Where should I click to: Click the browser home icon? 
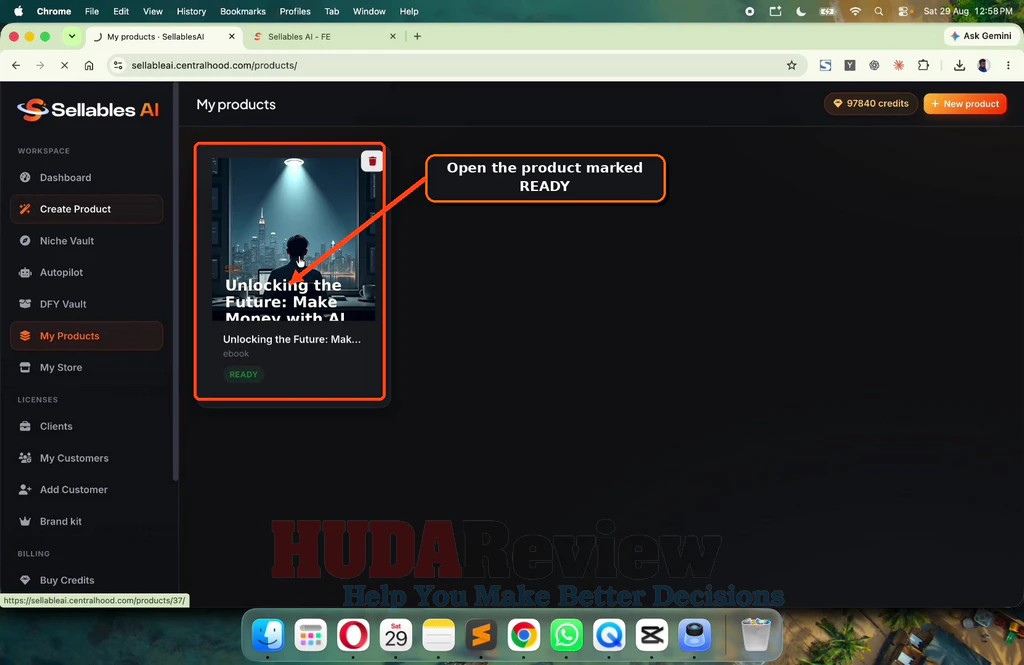(x=89, y=65)
